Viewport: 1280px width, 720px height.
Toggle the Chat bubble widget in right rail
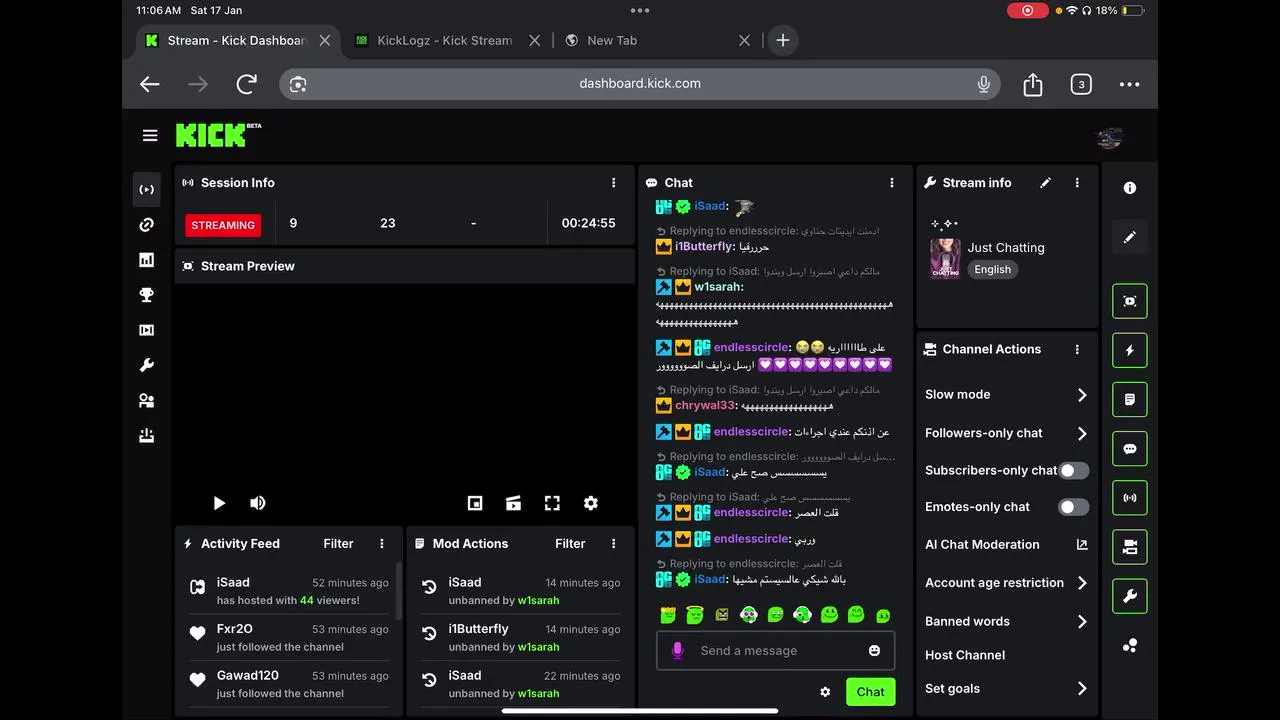[1130, 449]
